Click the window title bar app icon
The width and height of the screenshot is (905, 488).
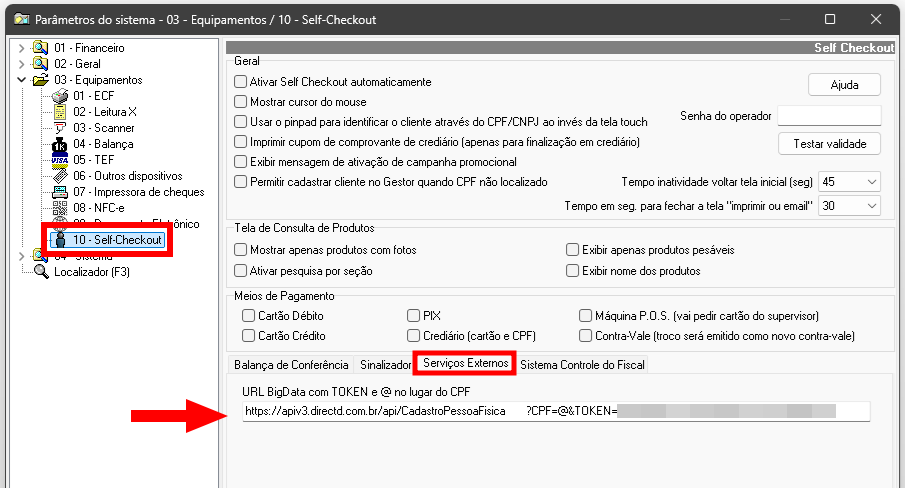(22, 20)
